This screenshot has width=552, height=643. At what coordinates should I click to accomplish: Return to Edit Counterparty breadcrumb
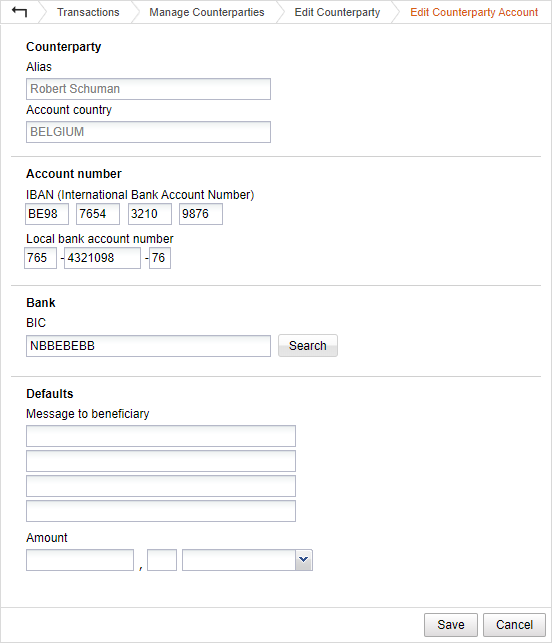coord(337,12)
